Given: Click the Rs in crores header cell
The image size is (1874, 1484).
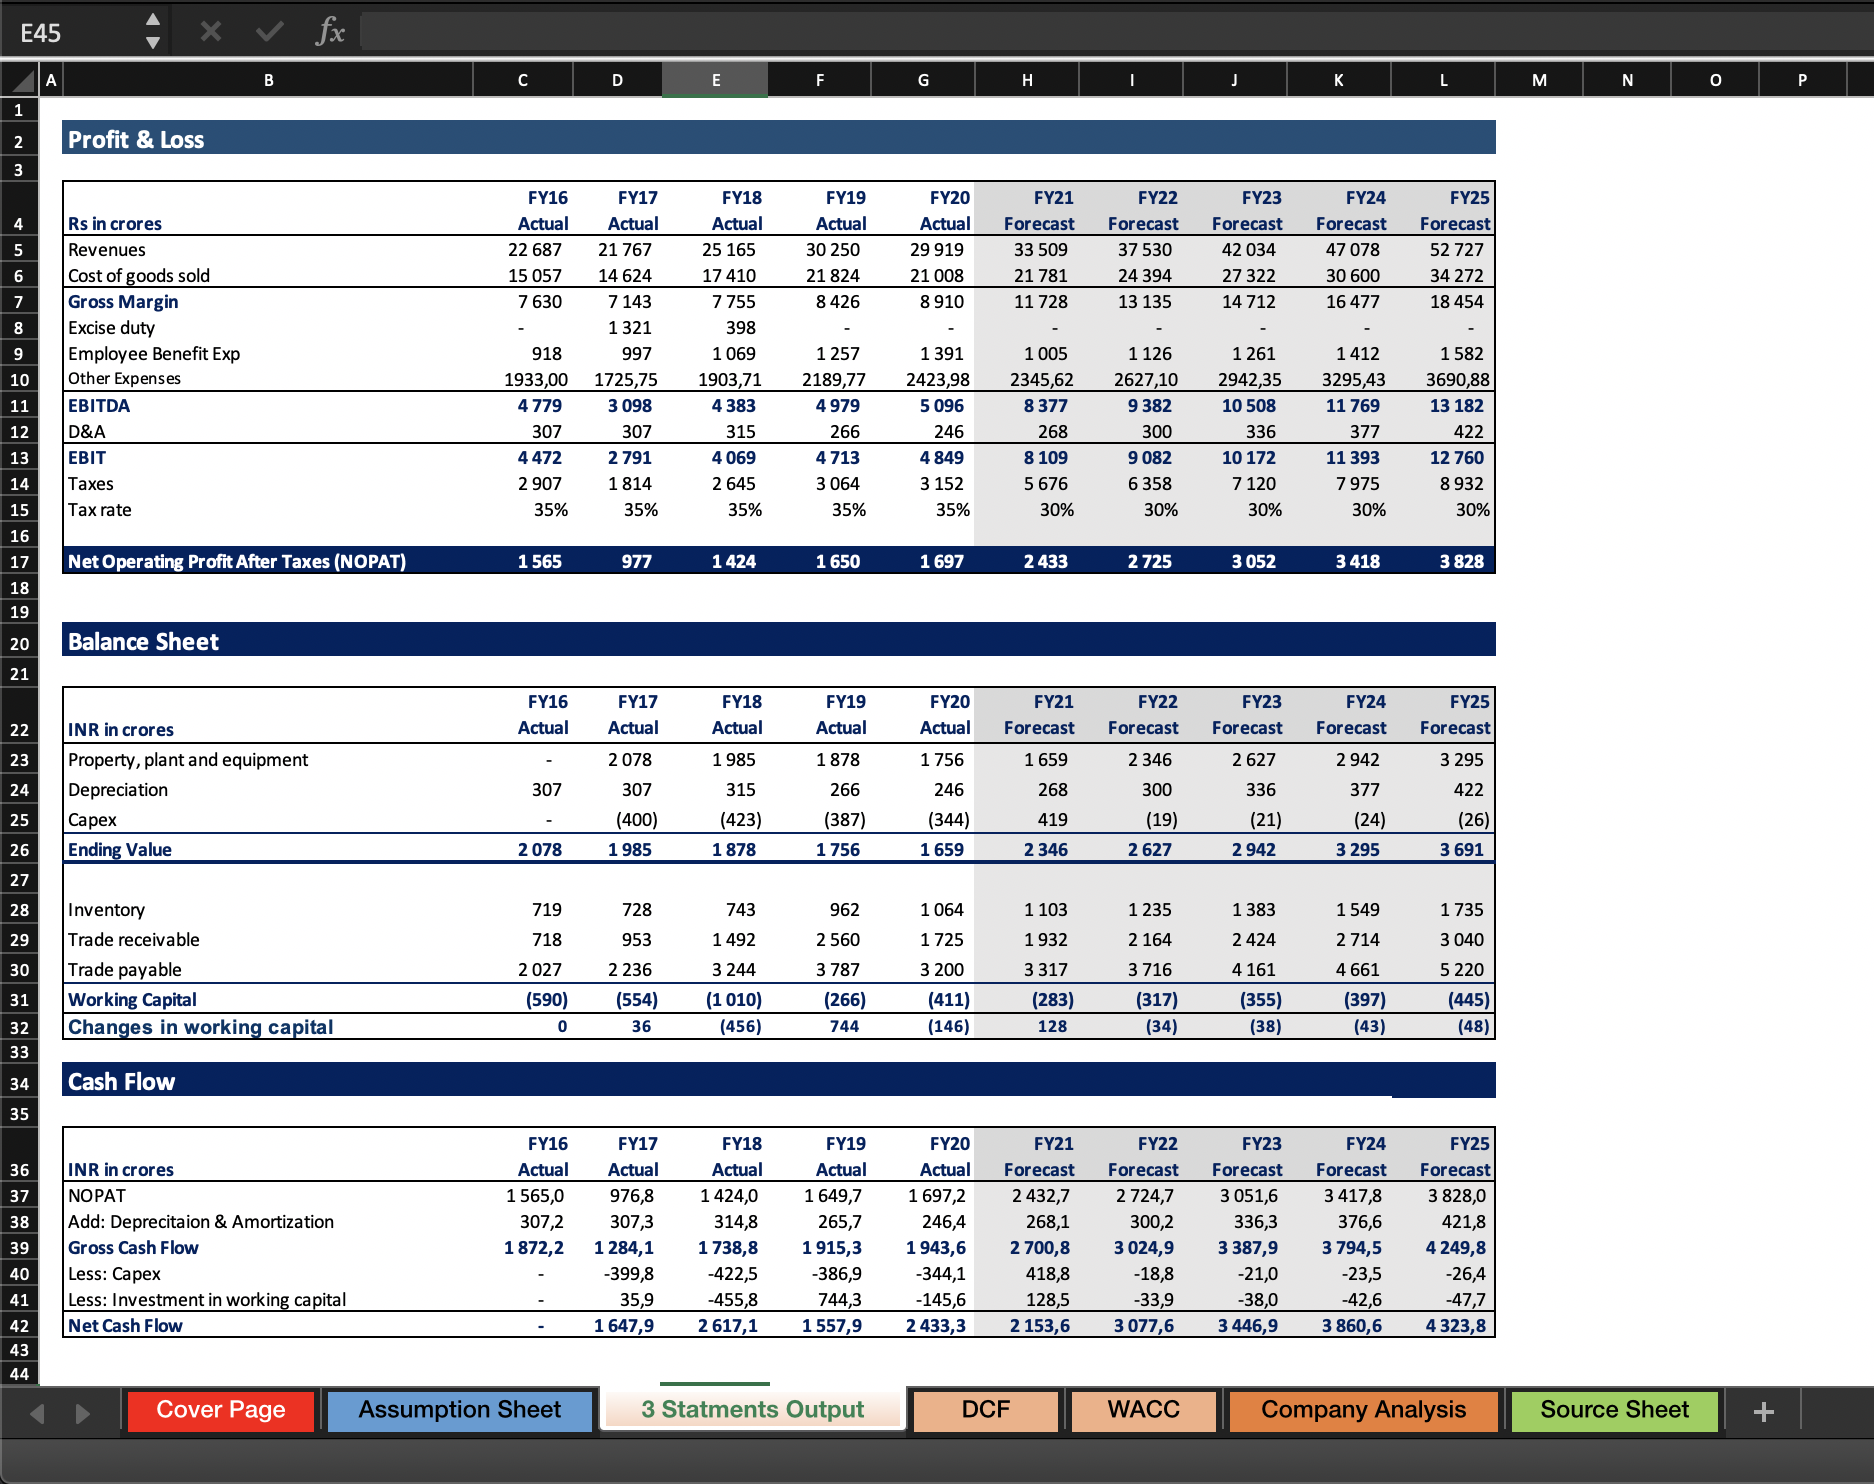Looking at the screenshot, I should pyautogui.click(x=115, y=224).
